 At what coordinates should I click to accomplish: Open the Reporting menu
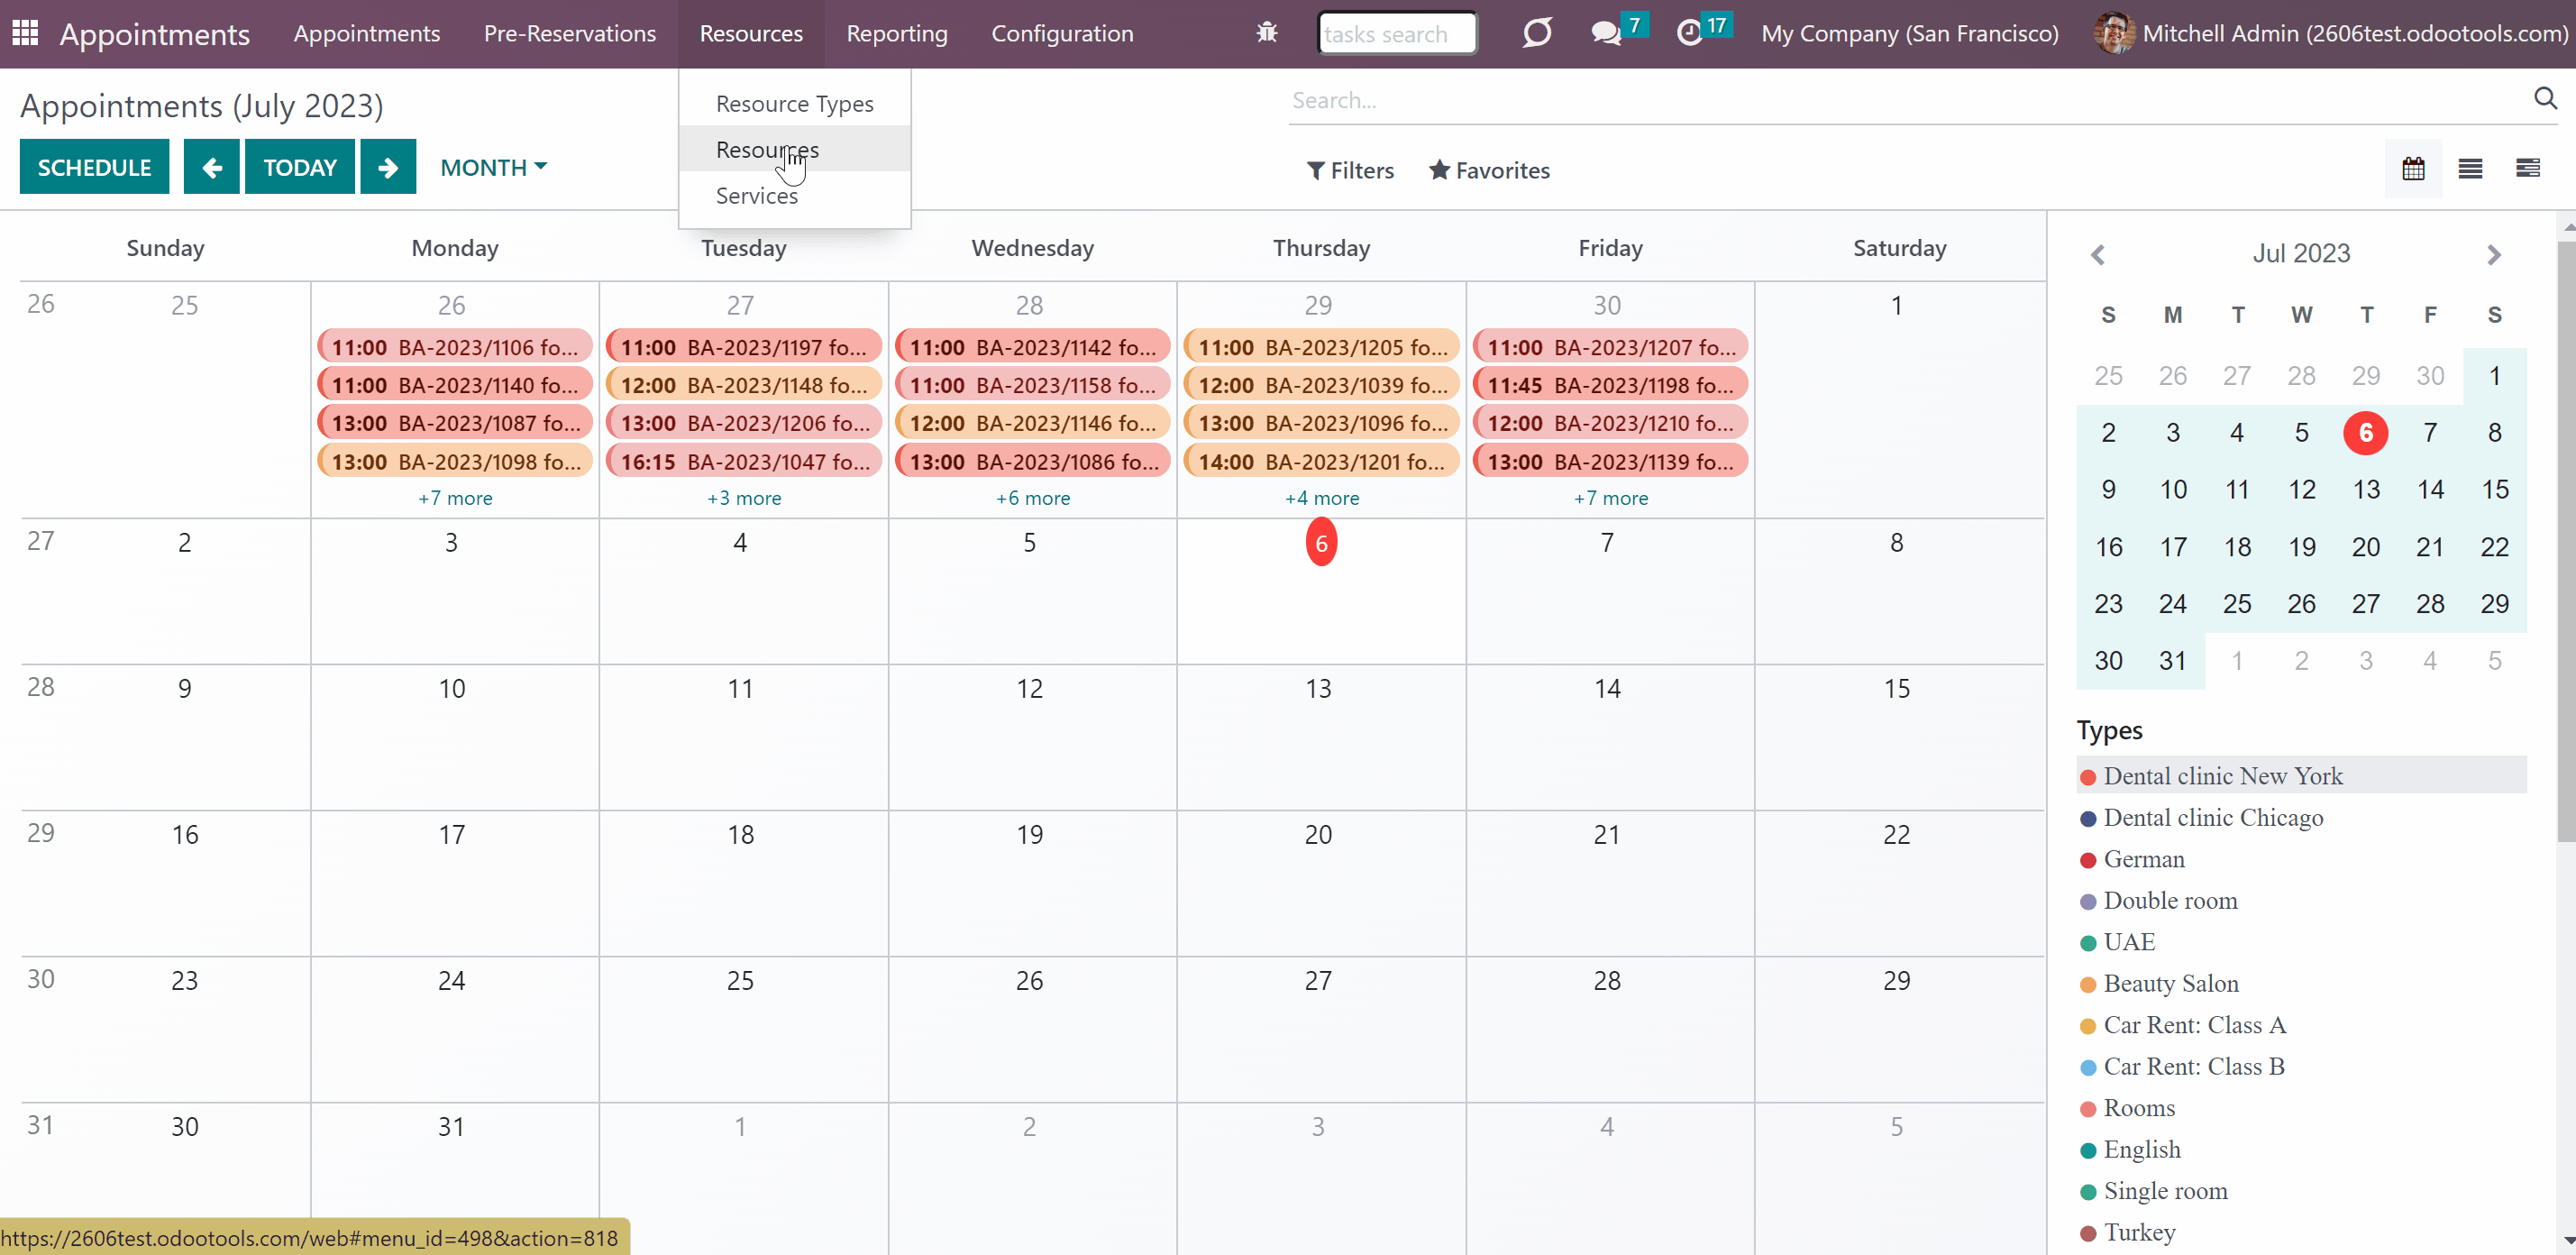(x=897, y=33)
